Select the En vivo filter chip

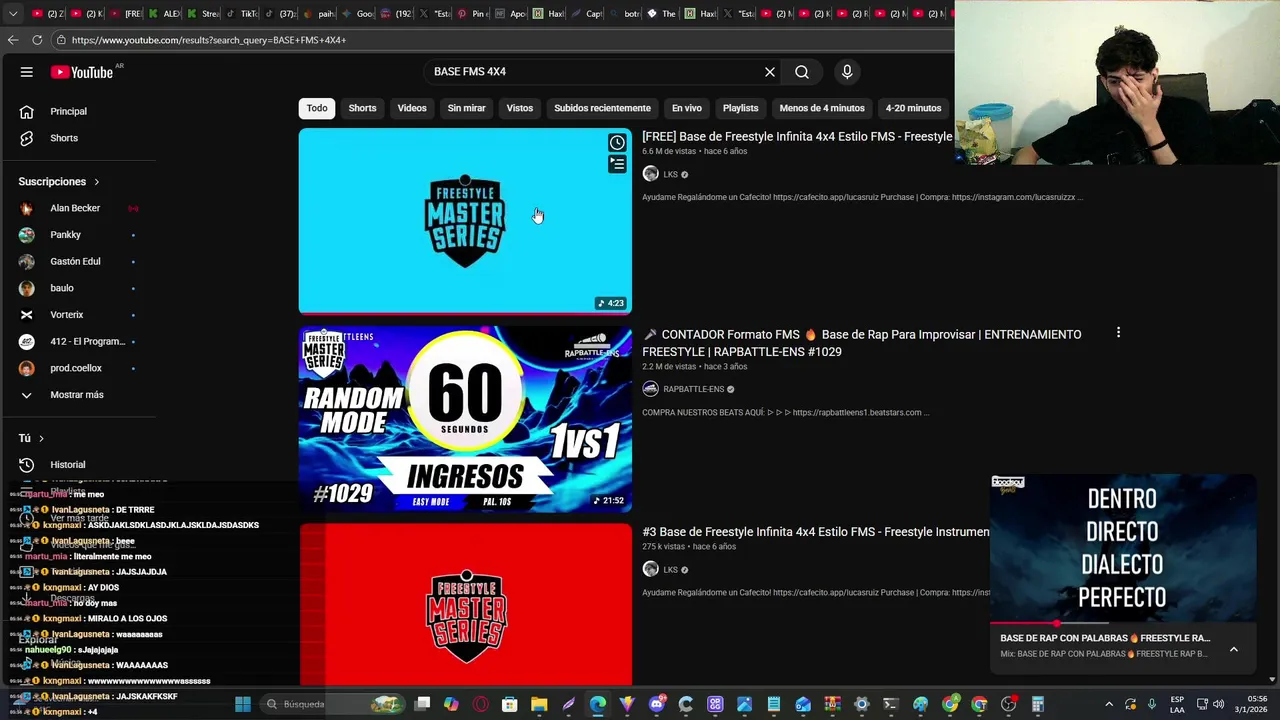(x=687, y=108)
